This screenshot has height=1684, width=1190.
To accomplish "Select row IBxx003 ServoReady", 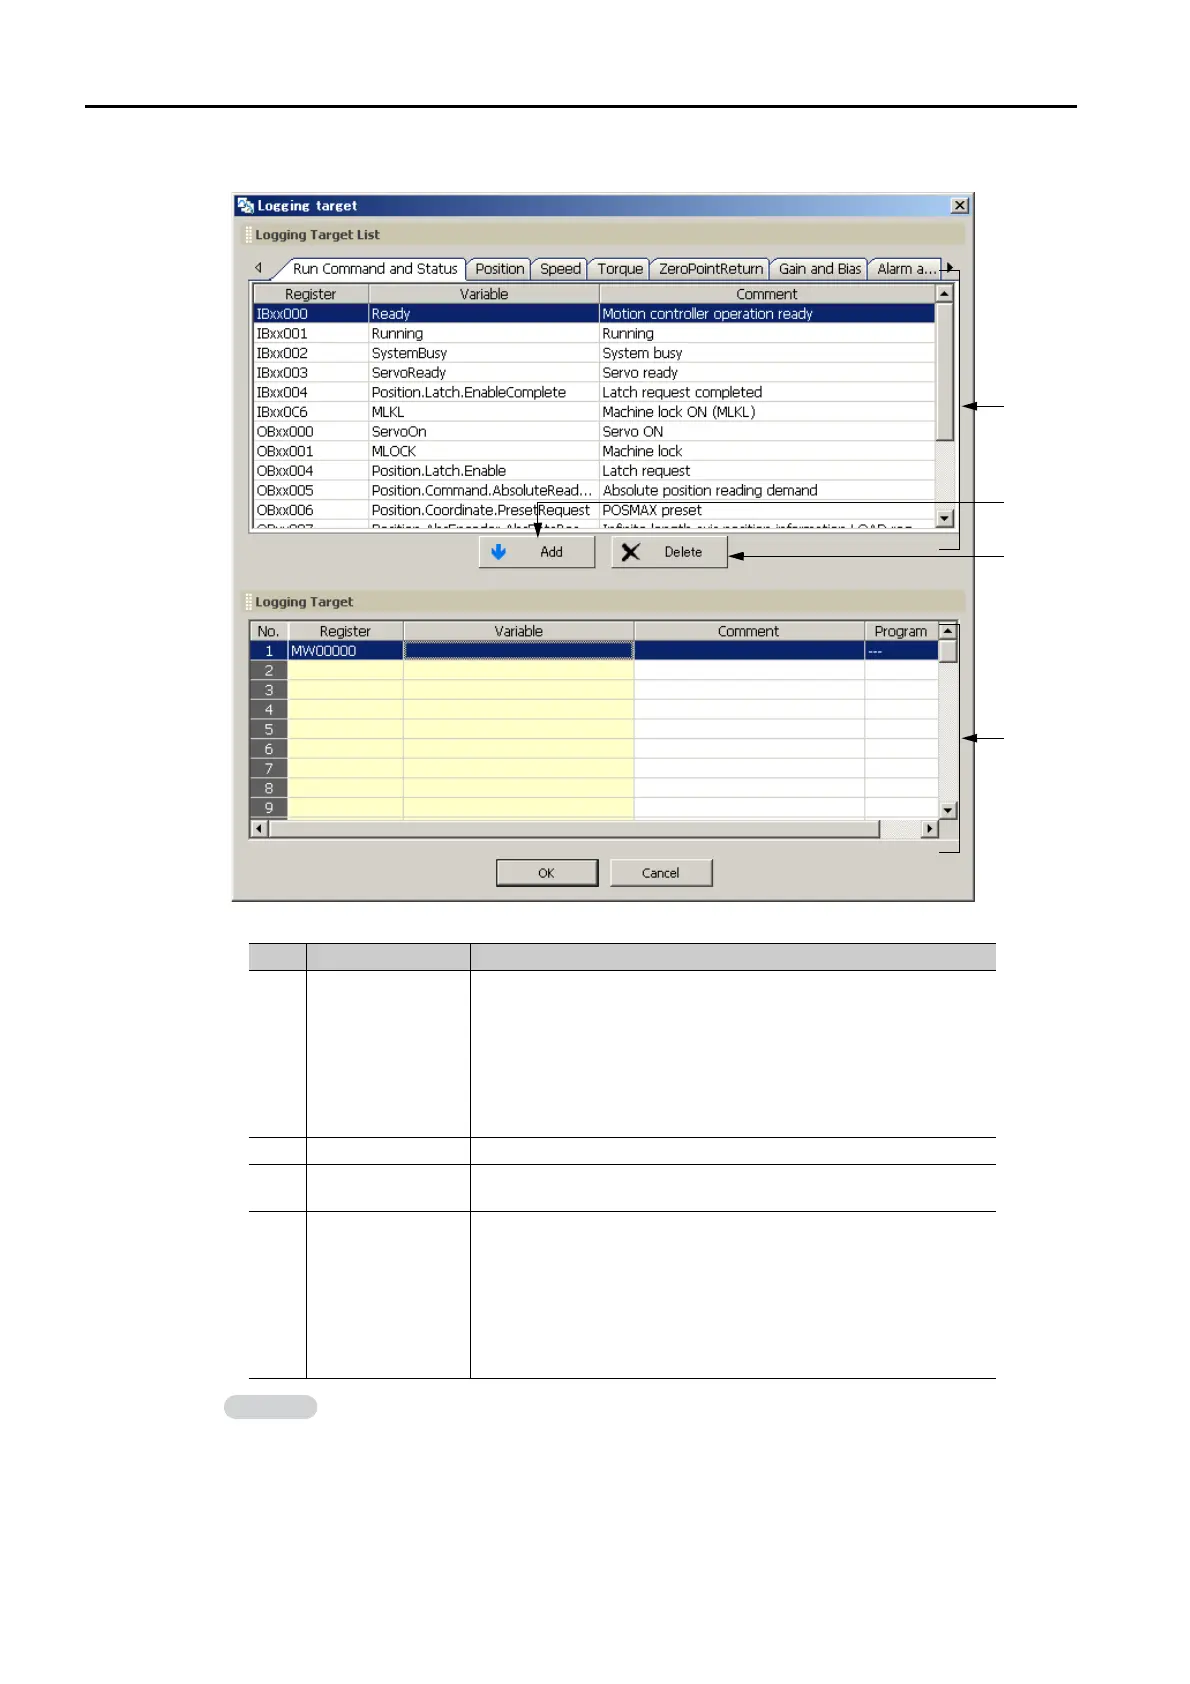I will click(x=594, y=373).
